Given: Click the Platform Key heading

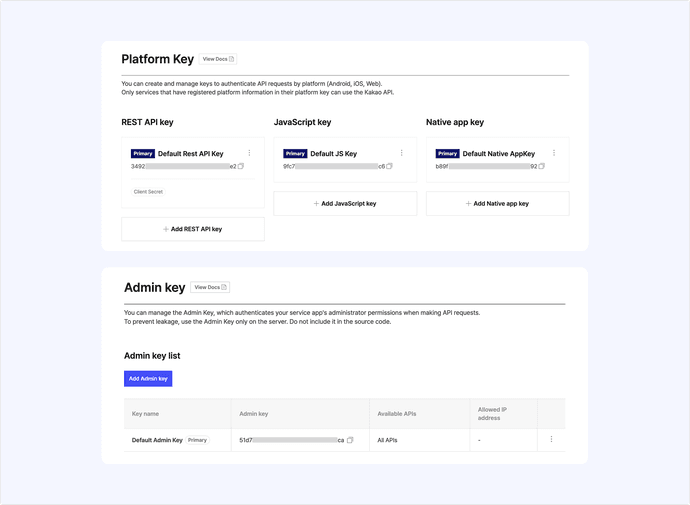Looking at the screenshot, I should click(158, 59).
